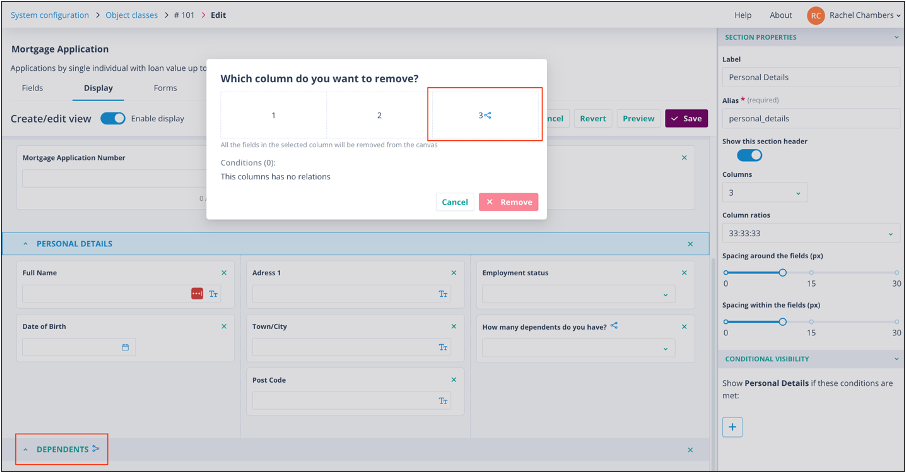Image resolution: width=906 pixels, height=472 pixels.
Task: Select column 2 to remove
Action: 379,116
